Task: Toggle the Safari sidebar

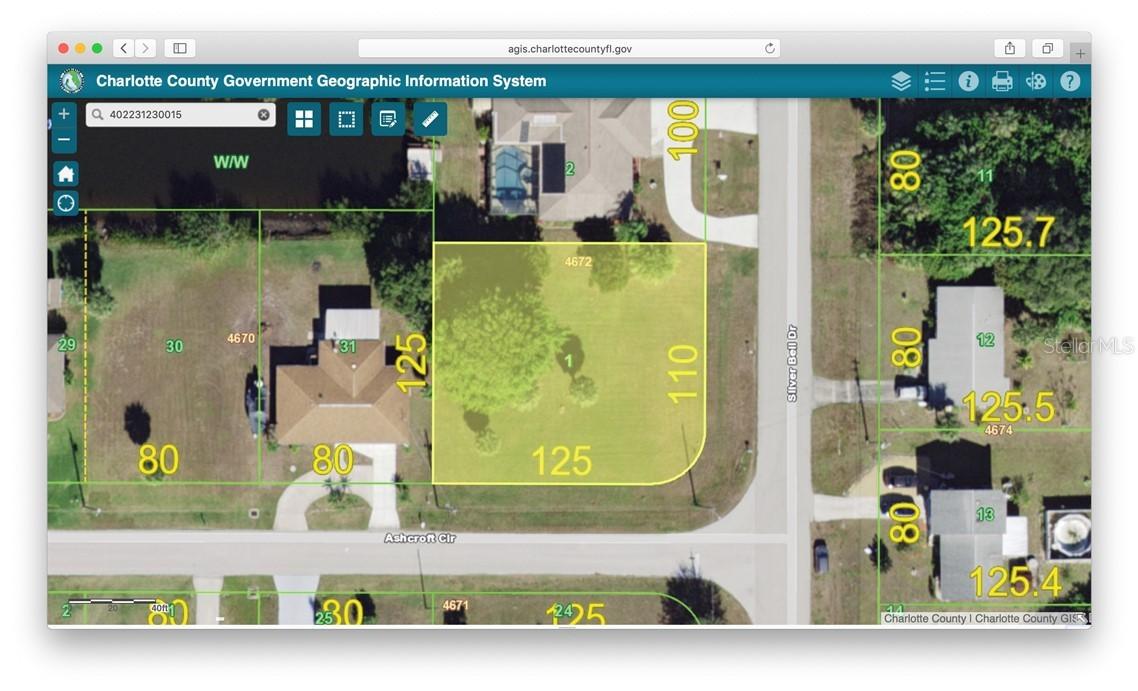Action: [x=180, y=48]
